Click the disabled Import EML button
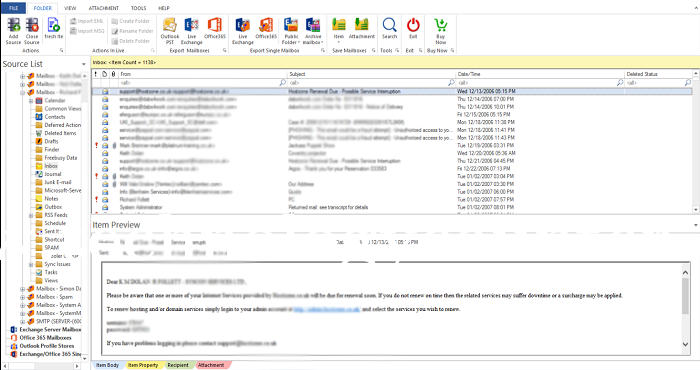This screenshot has height=370, width=700. click(87, 21)
